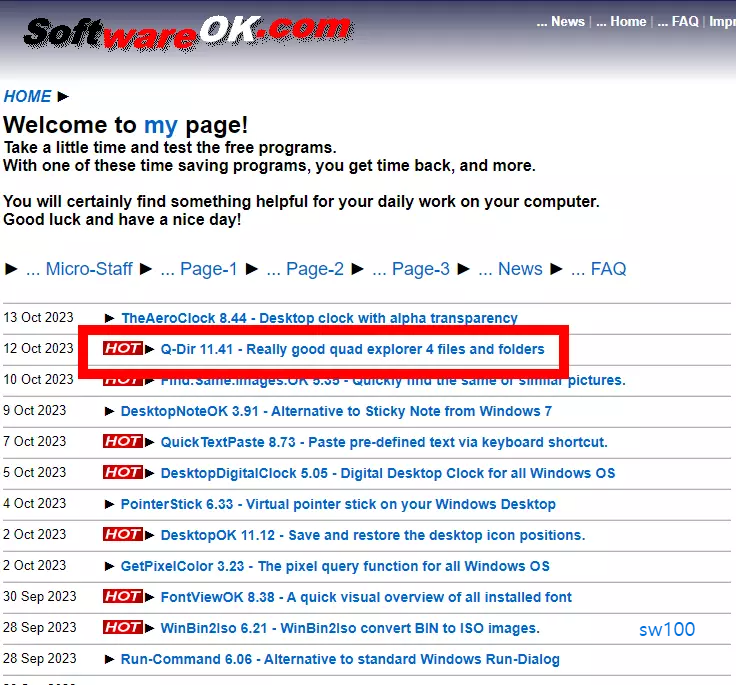
Task: Go to the Page-2 navigation link
Action: click(x=314, y=269)
